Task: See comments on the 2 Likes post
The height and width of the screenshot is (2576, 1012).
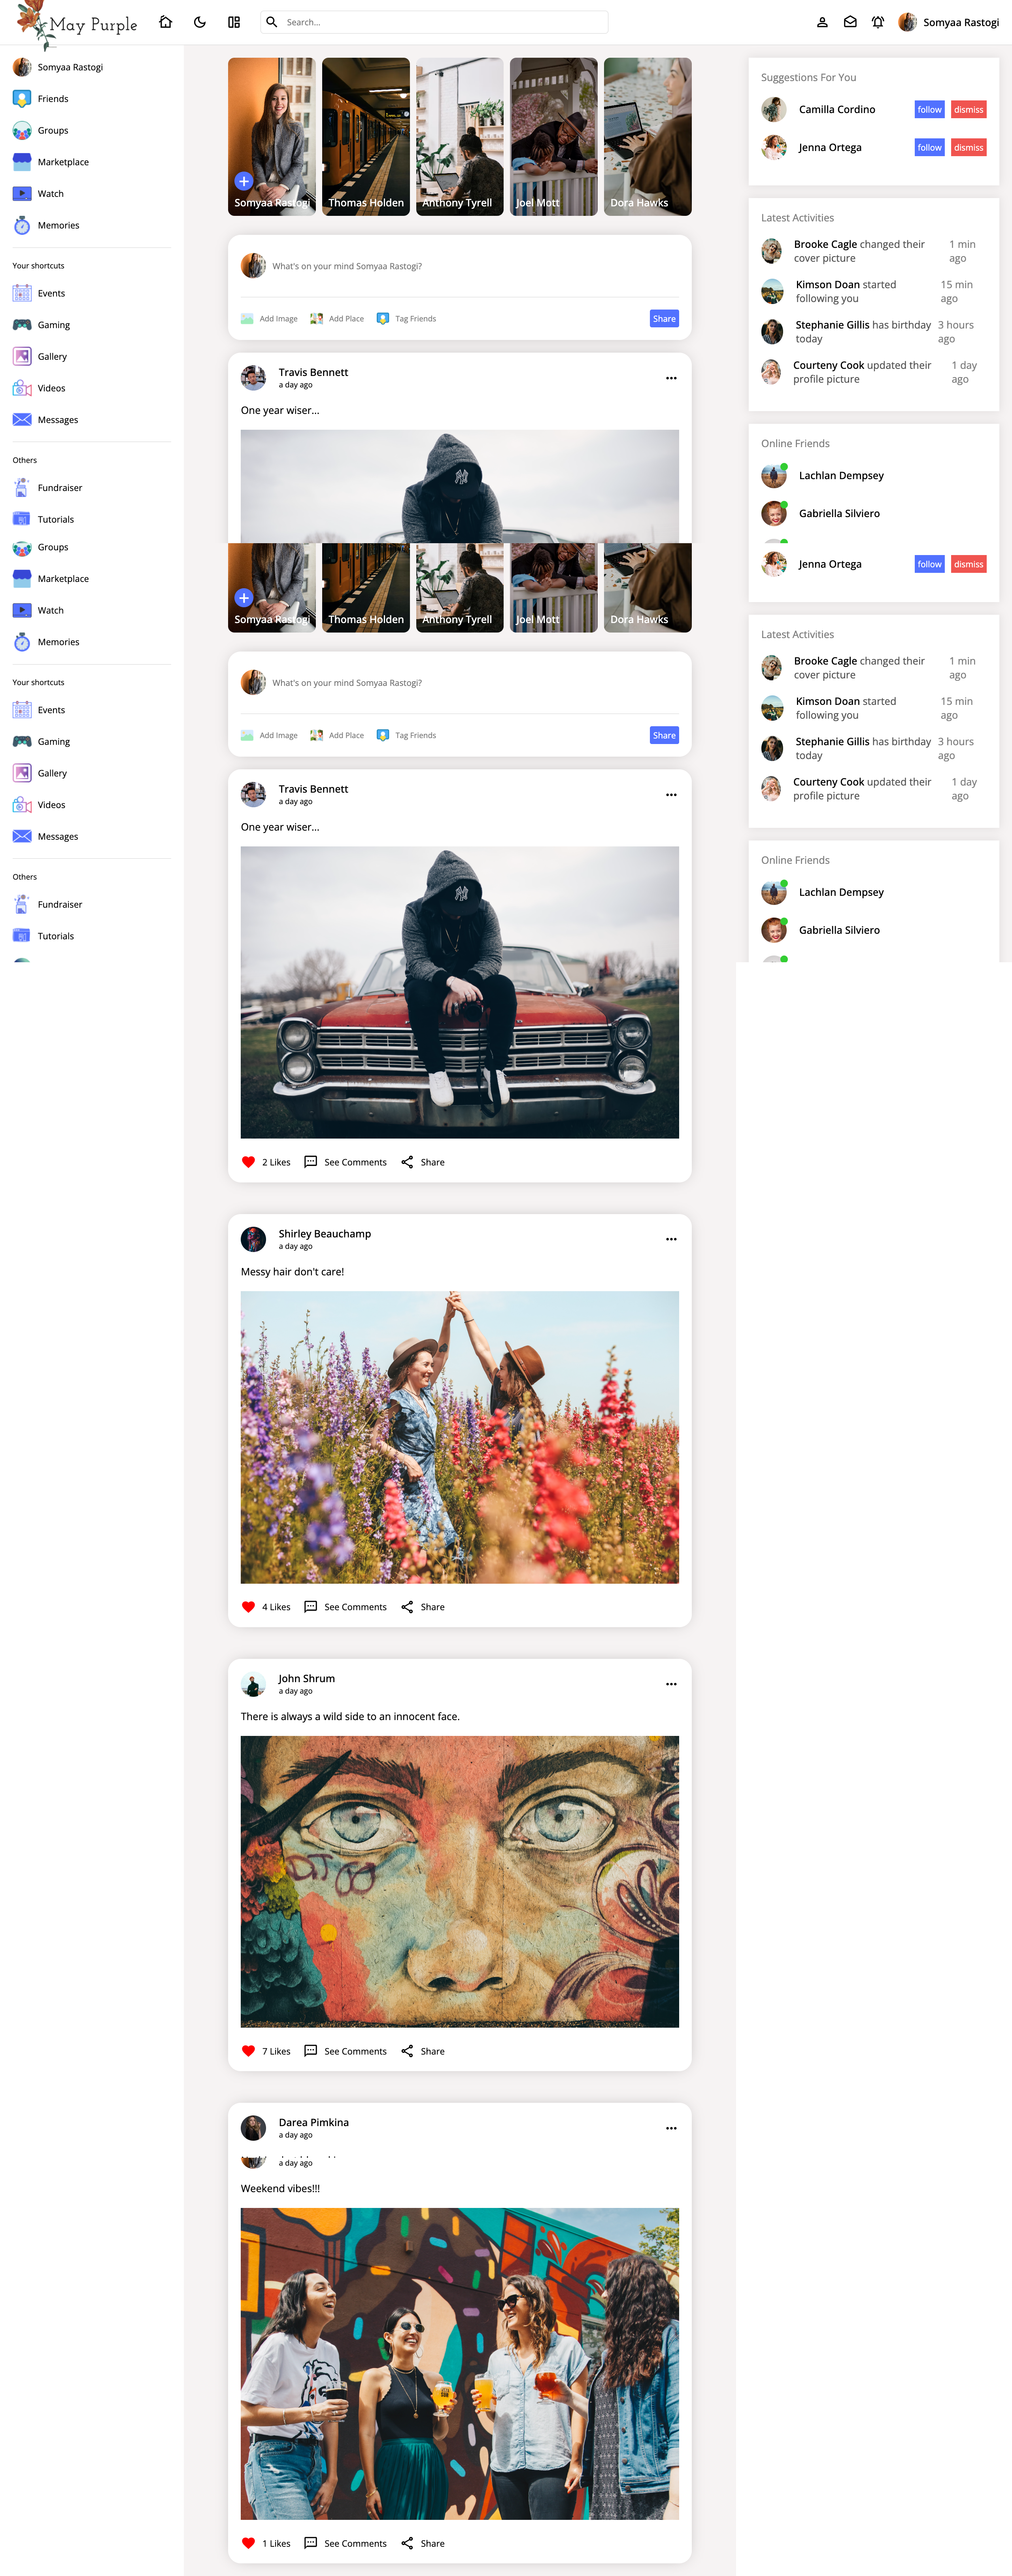Action: [x=345, y=1162]
